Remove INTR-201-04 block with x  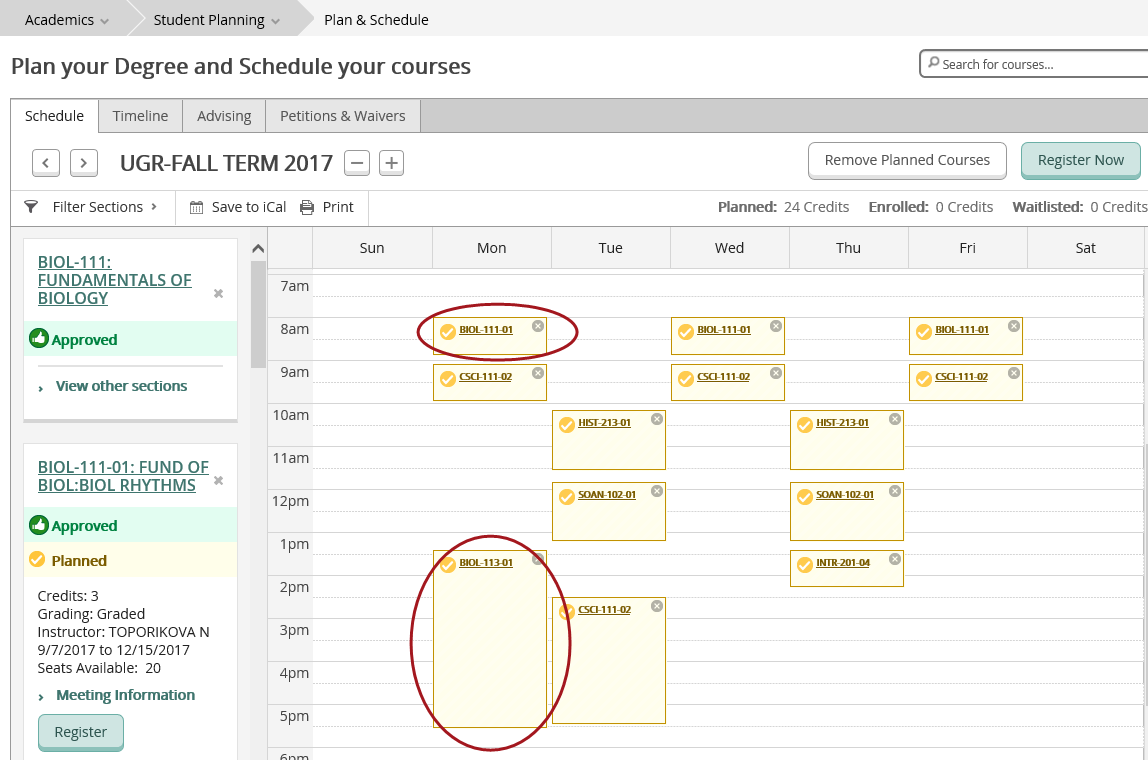[x=895, y=559]
